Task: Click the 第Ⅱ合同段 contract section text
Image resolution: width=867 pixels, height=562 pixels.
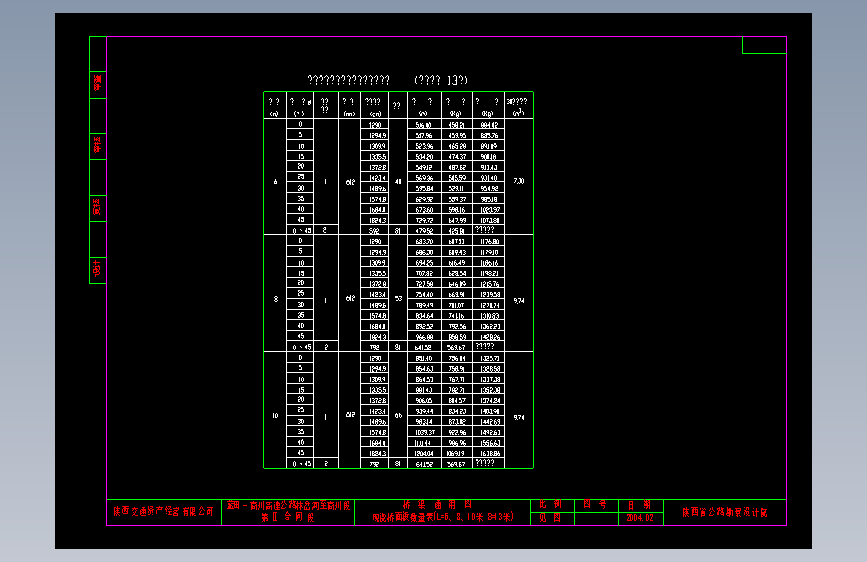Action: (x=288, y=517)
